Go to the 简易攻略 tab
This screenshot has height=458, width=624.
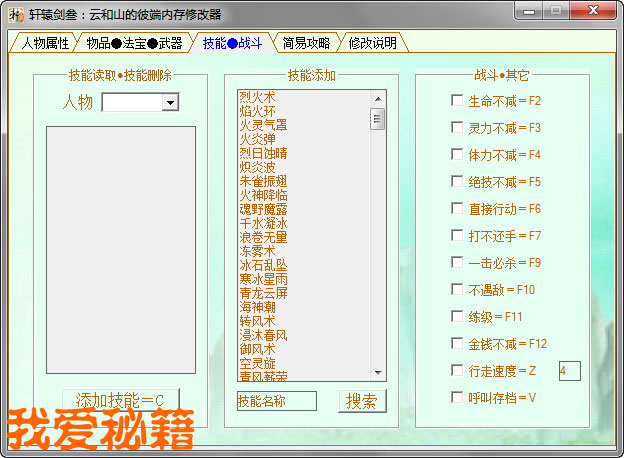pos(306,43)
